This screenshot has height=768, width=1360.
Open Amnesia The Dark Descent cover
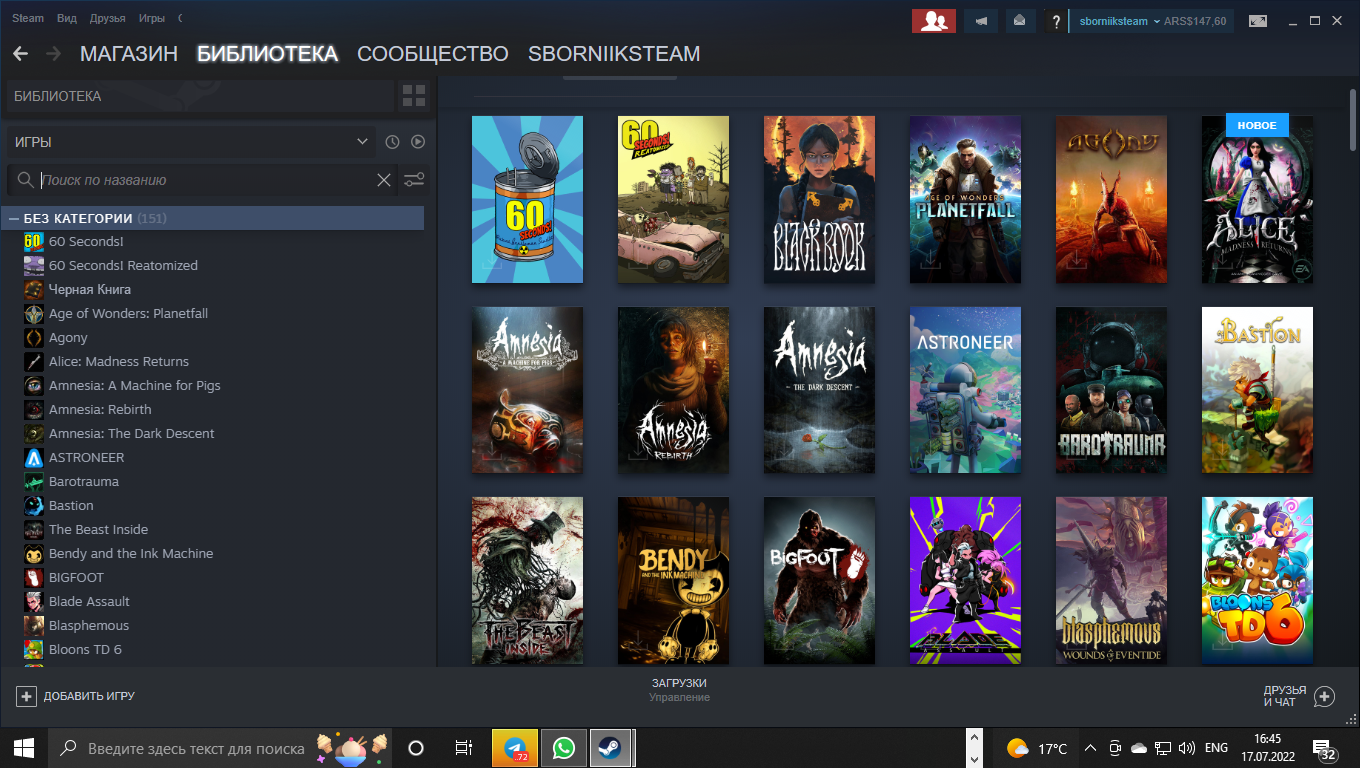coord(819,390)
